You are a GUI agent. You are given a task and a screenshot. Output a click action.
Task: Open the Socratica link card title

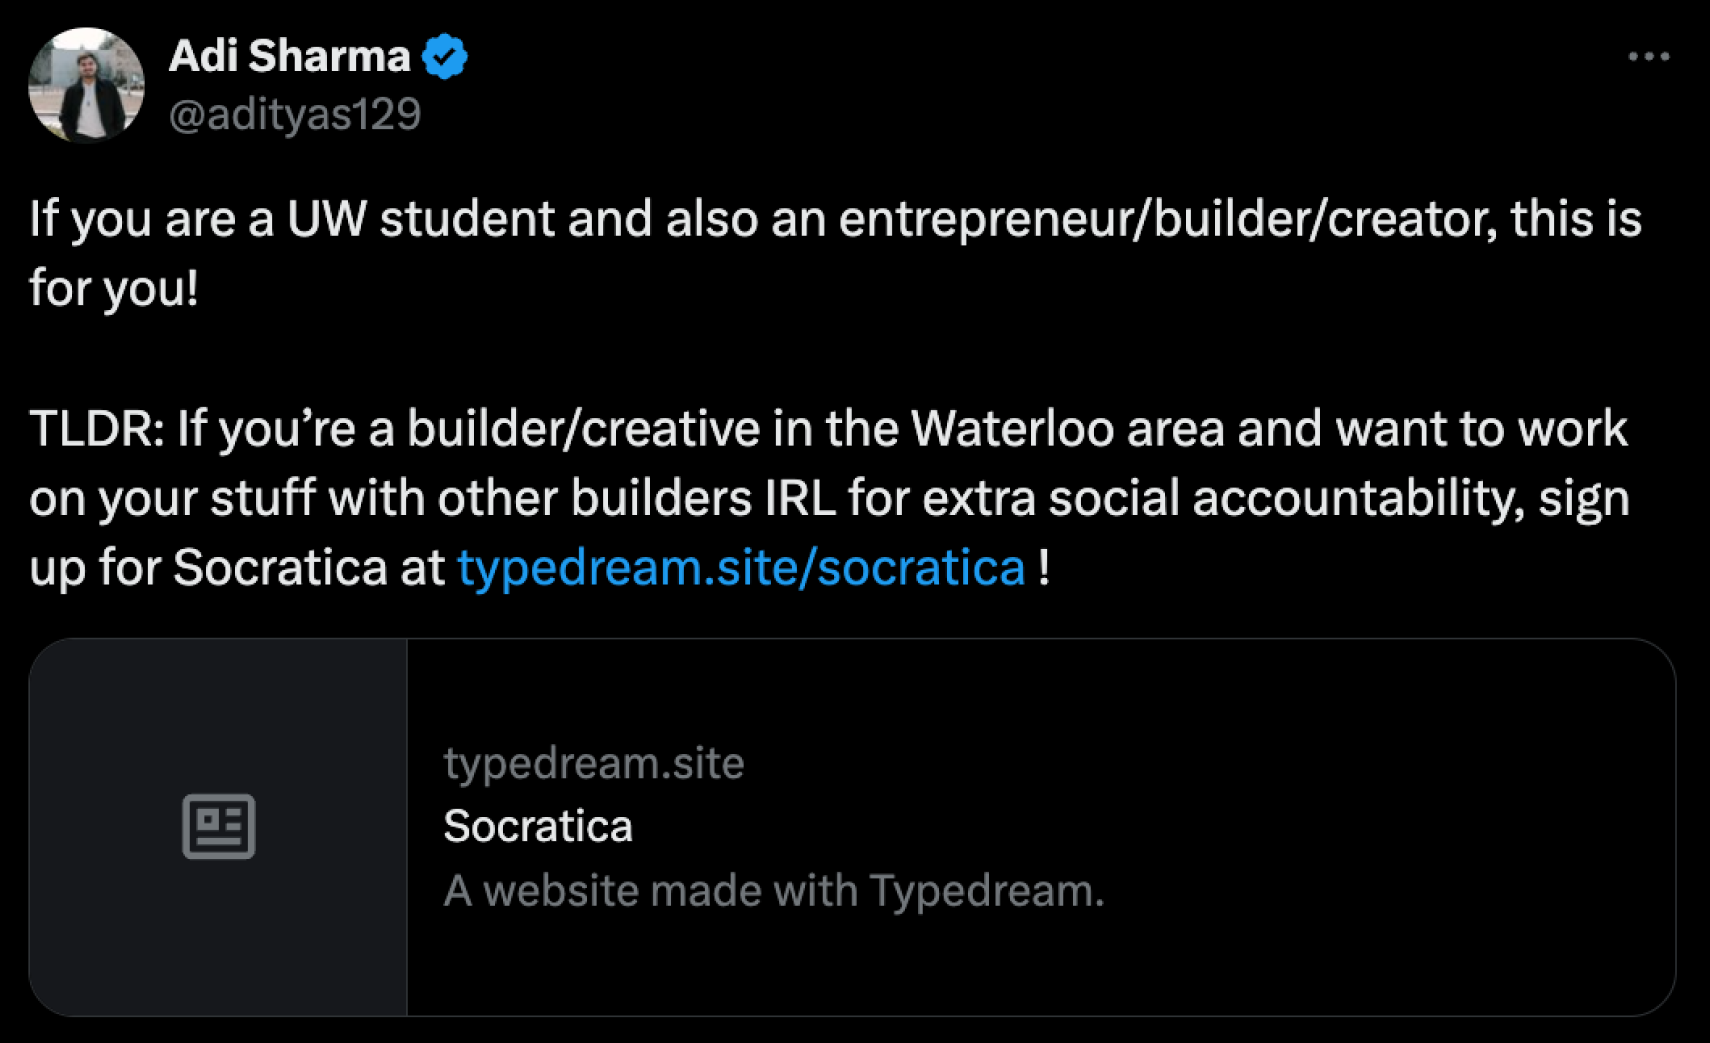538,826
